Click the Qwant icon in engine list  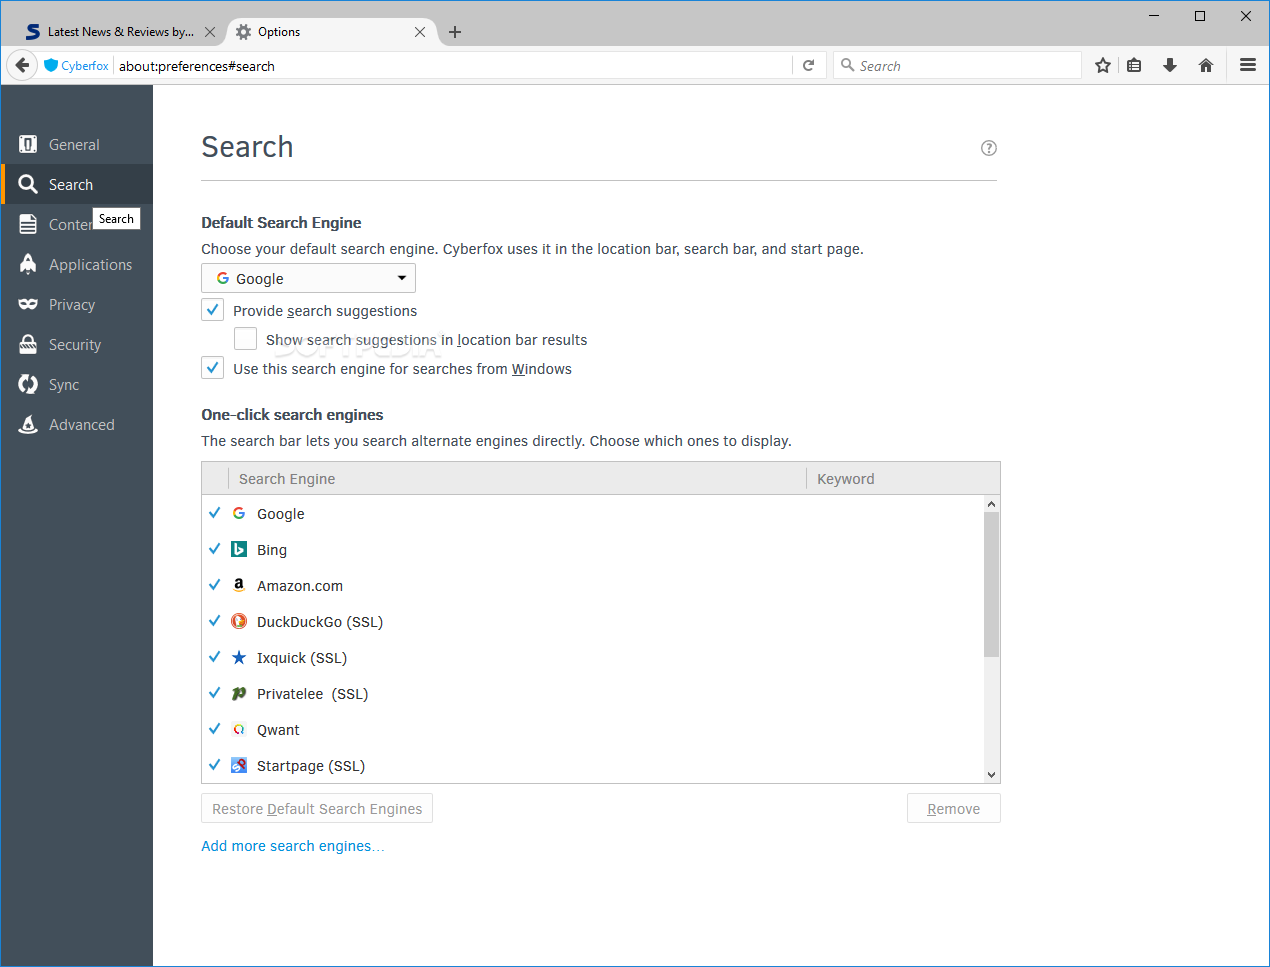pyautogui.click(x=239, y=729)
